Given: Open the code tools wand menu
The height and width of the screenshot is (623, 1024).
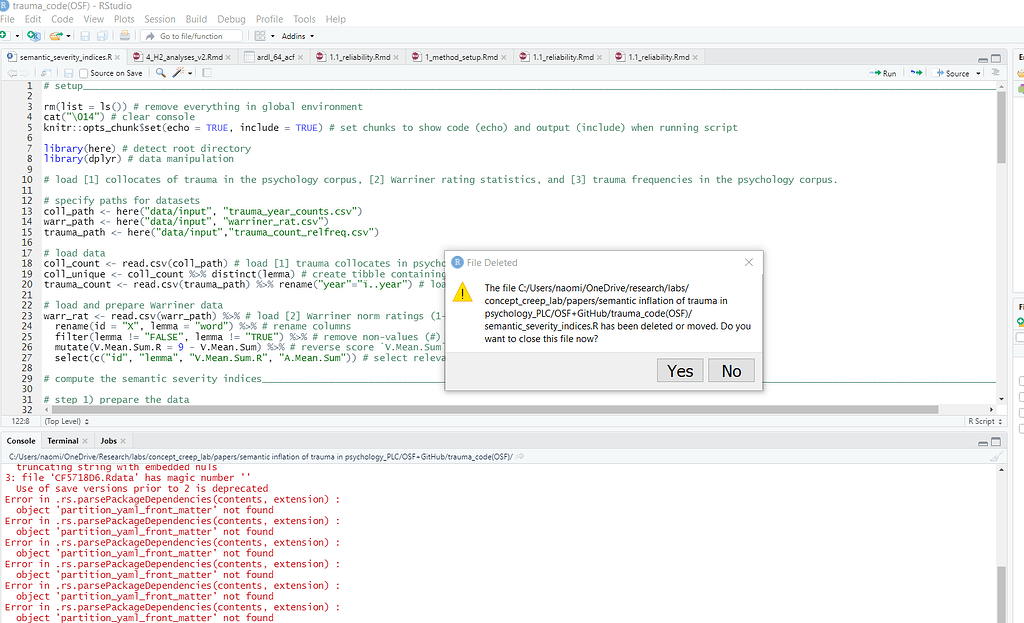Looking at the screenshot, I should (x=179, y=72).
